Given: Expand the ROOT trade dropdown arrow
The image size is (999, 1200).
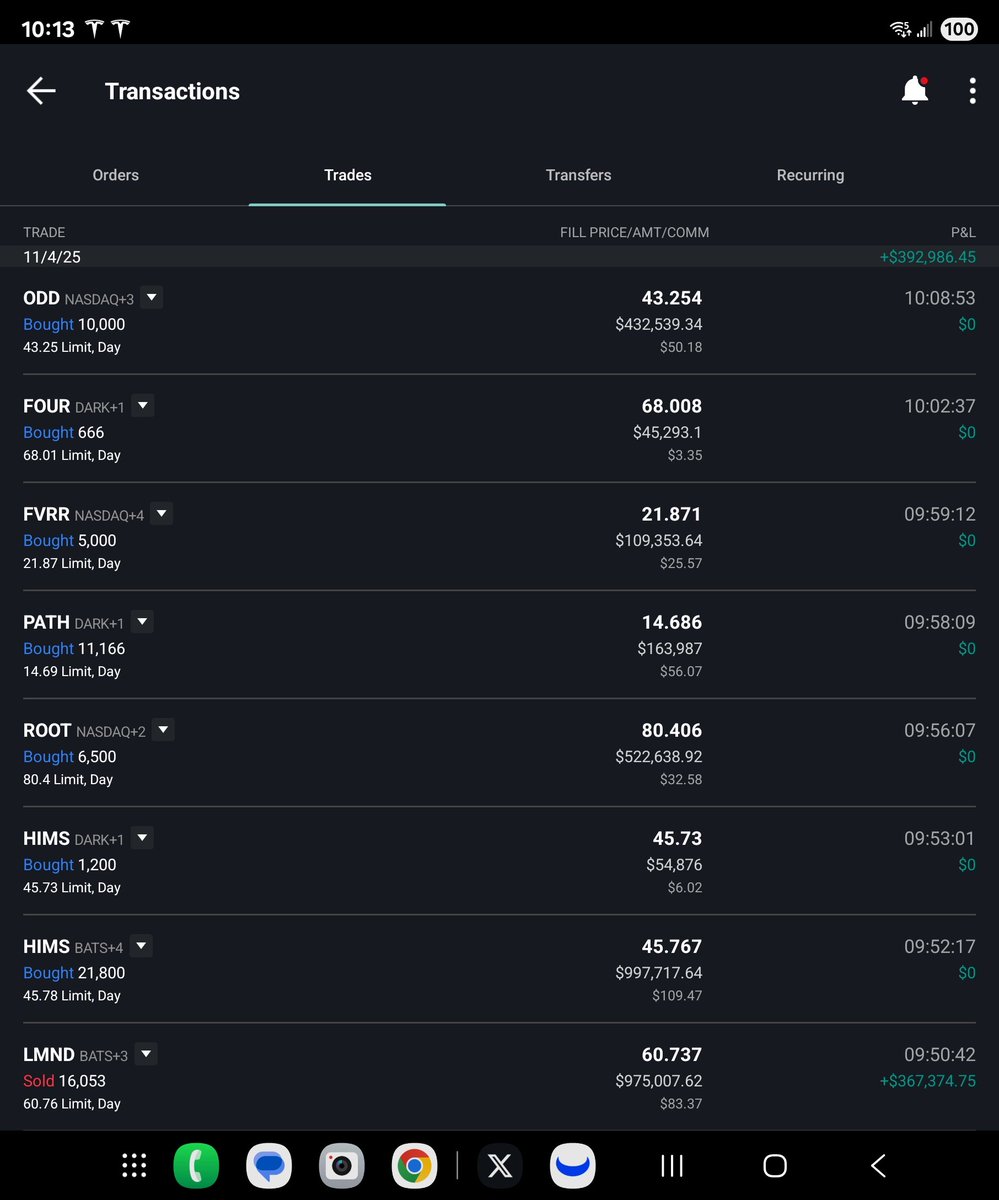Looking at the screenshot, I should tap(163, 730).
